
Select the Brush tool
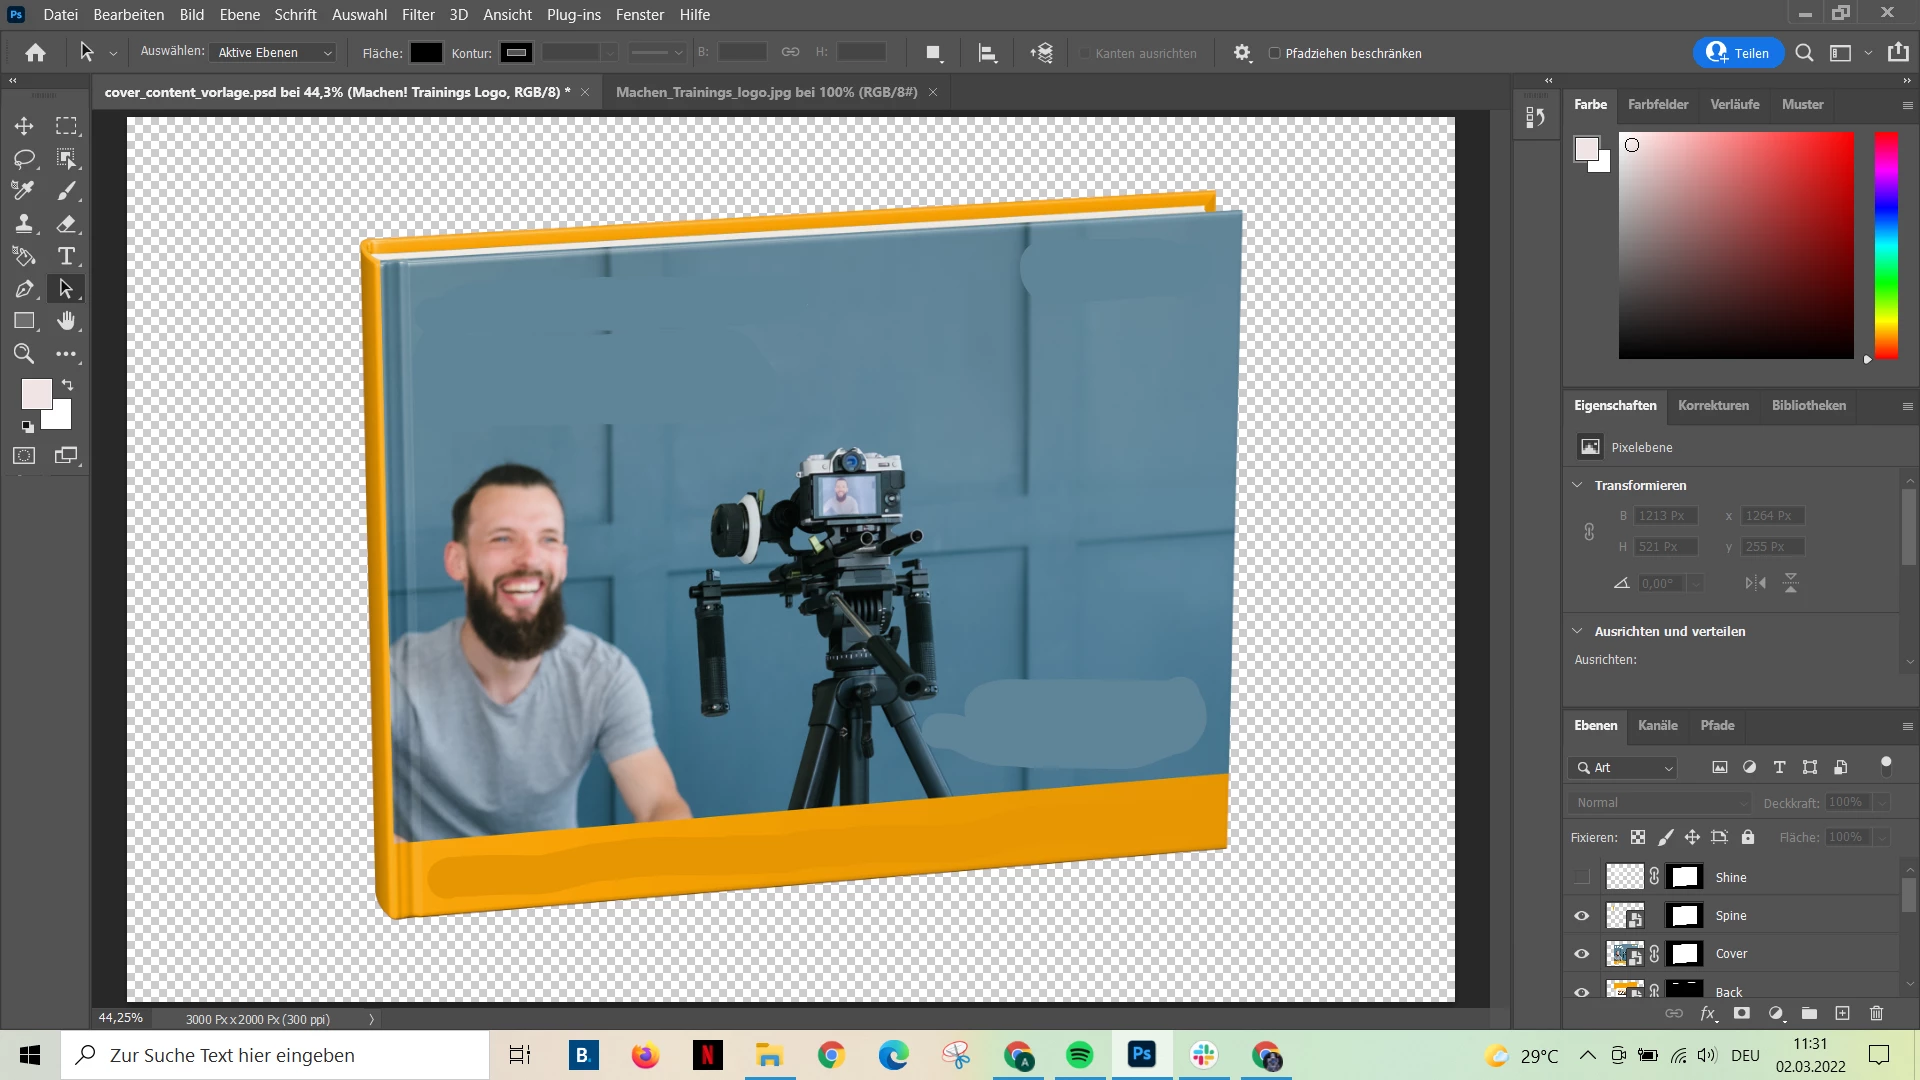(67, 191)
